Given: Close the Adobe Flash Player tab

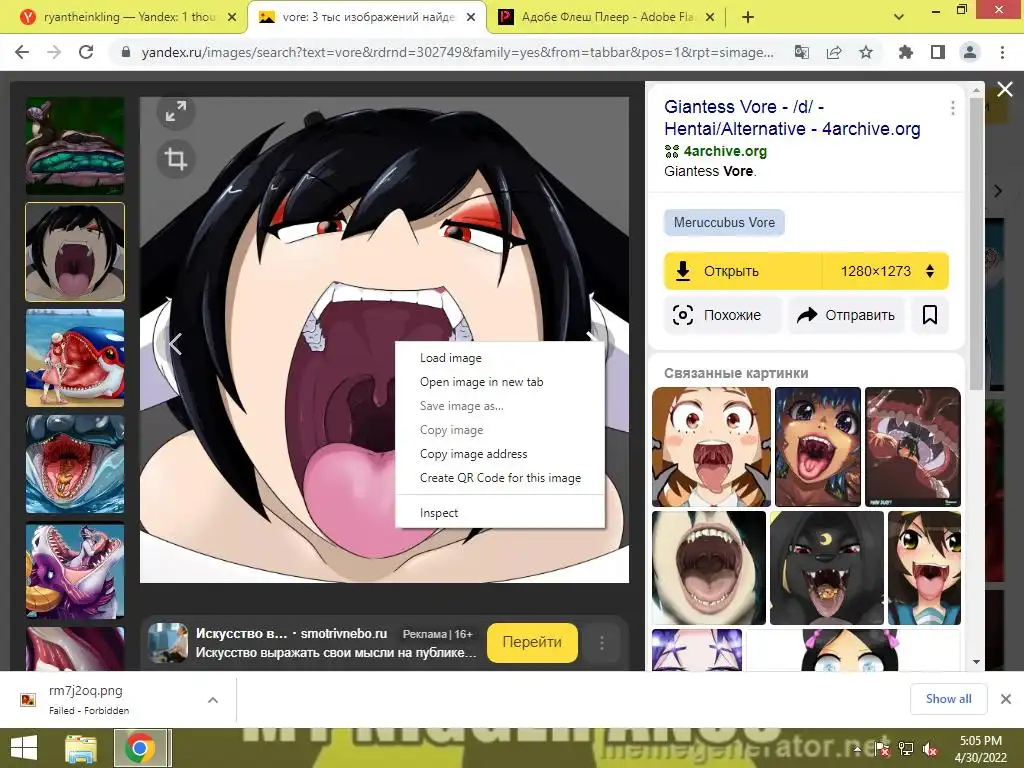Looking at the screenshot, I should (x=711, y=18).
